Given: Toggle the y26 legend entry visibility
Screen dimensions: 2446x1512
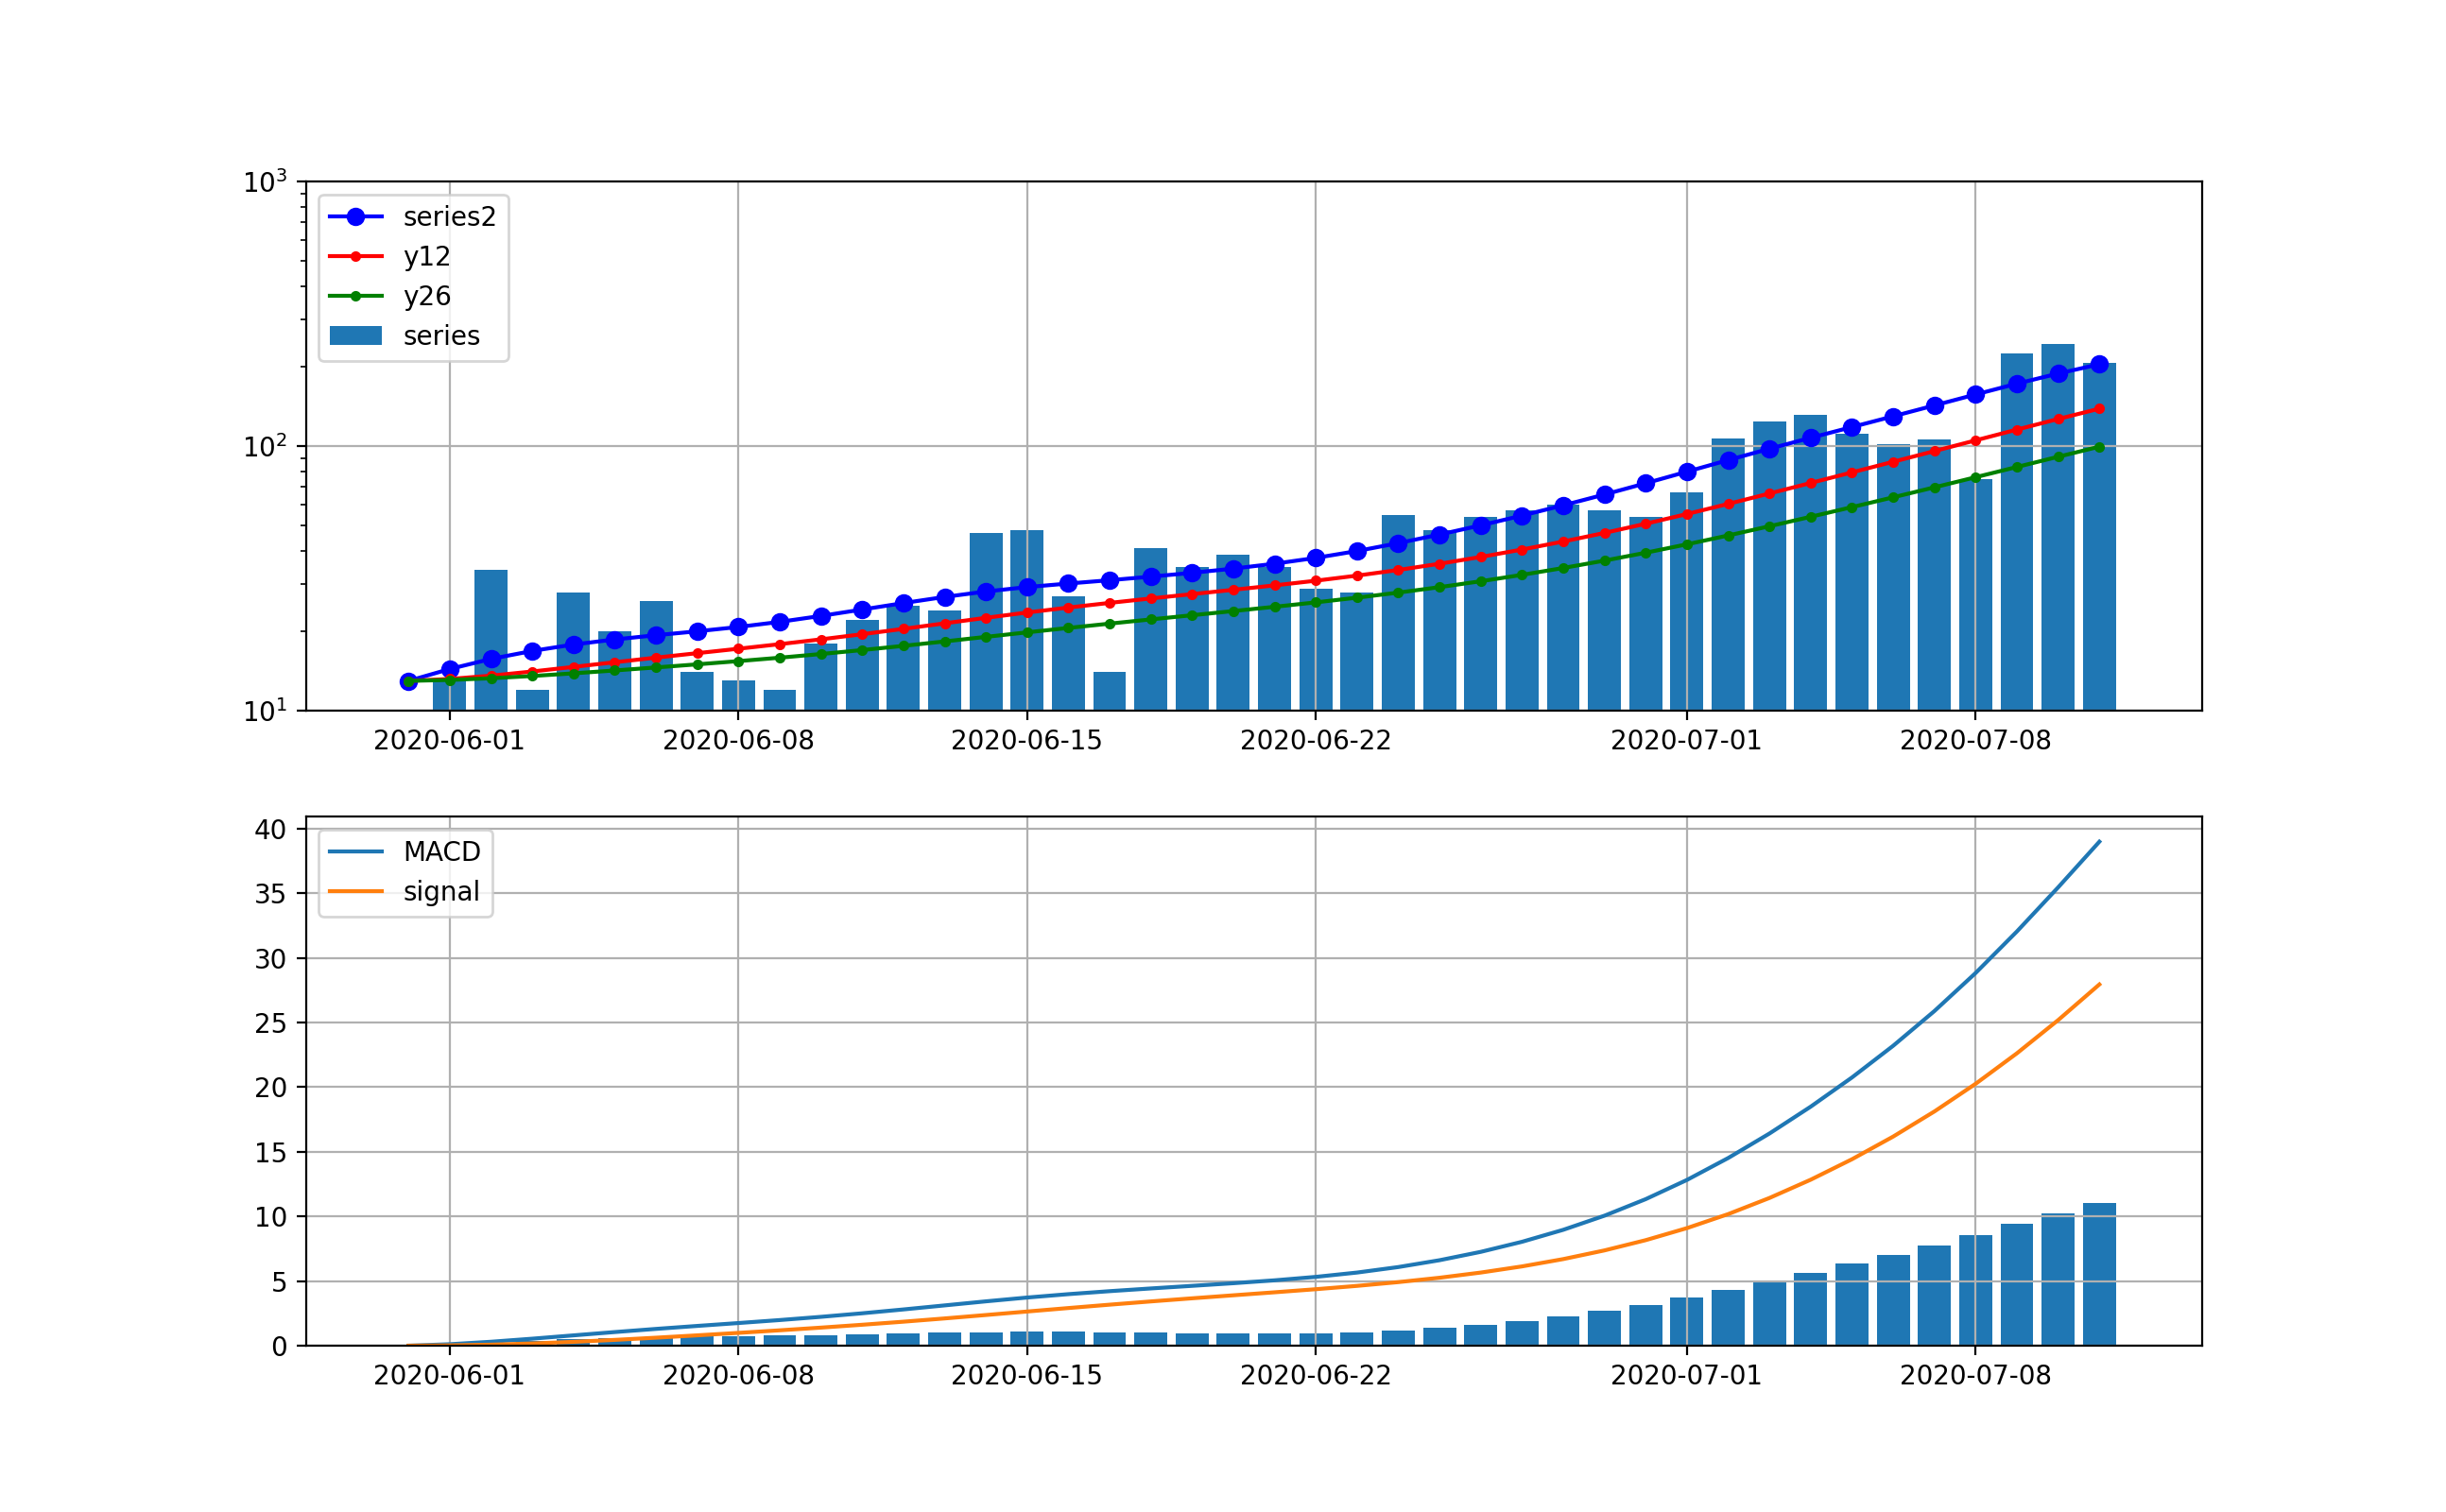Looking at the screenshot, I should point(427,297).
